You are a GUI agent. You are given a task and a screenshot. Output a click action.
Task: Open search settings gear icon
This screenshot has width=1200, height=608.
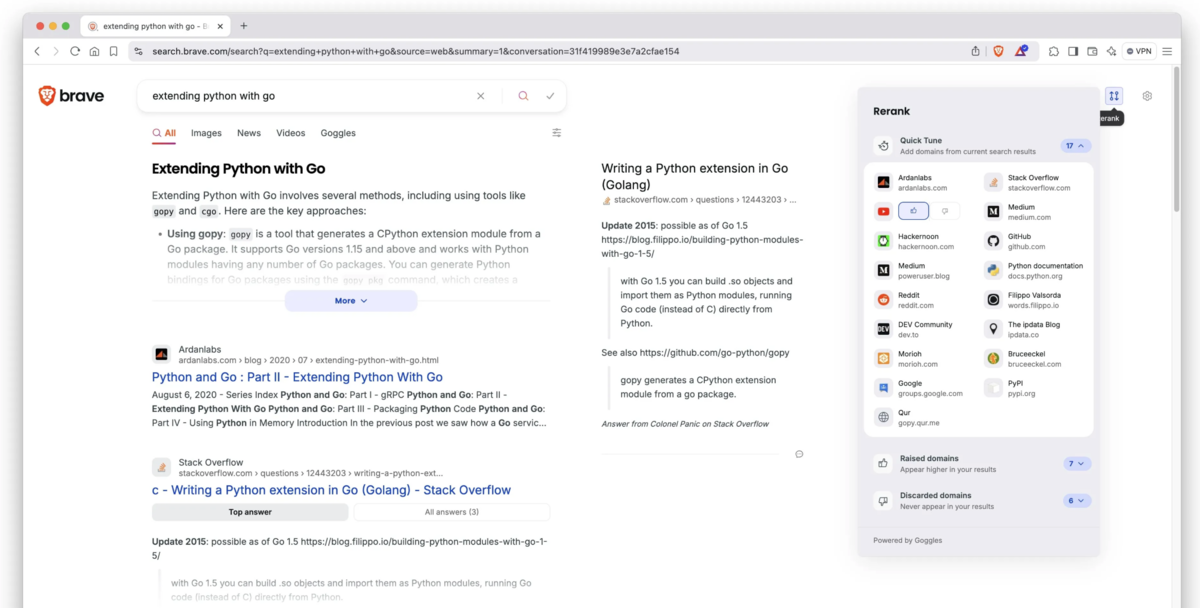click(1147, 96)
